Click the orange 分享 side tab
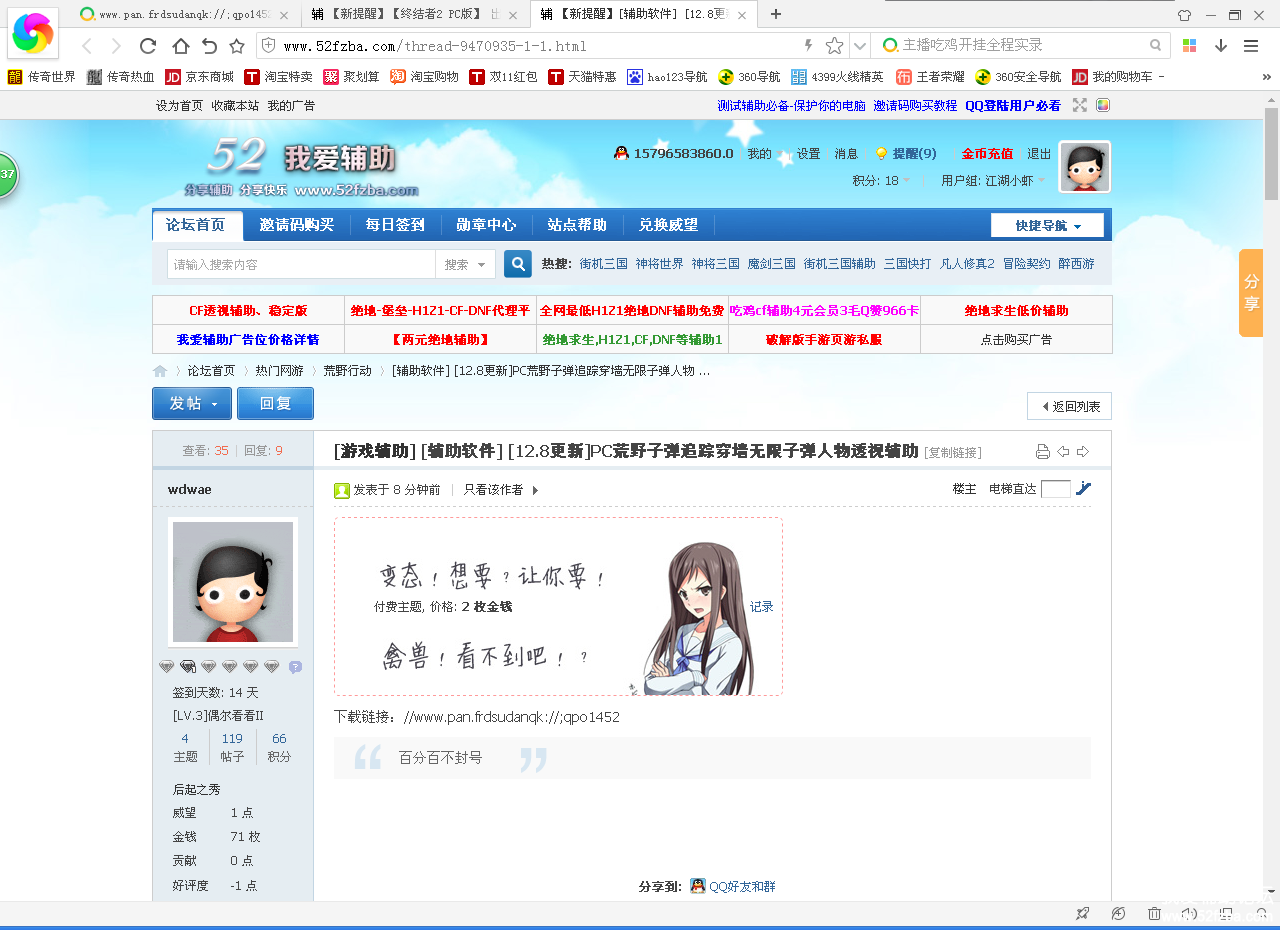Viewport: 1280px width, 930px height. 1251,293
